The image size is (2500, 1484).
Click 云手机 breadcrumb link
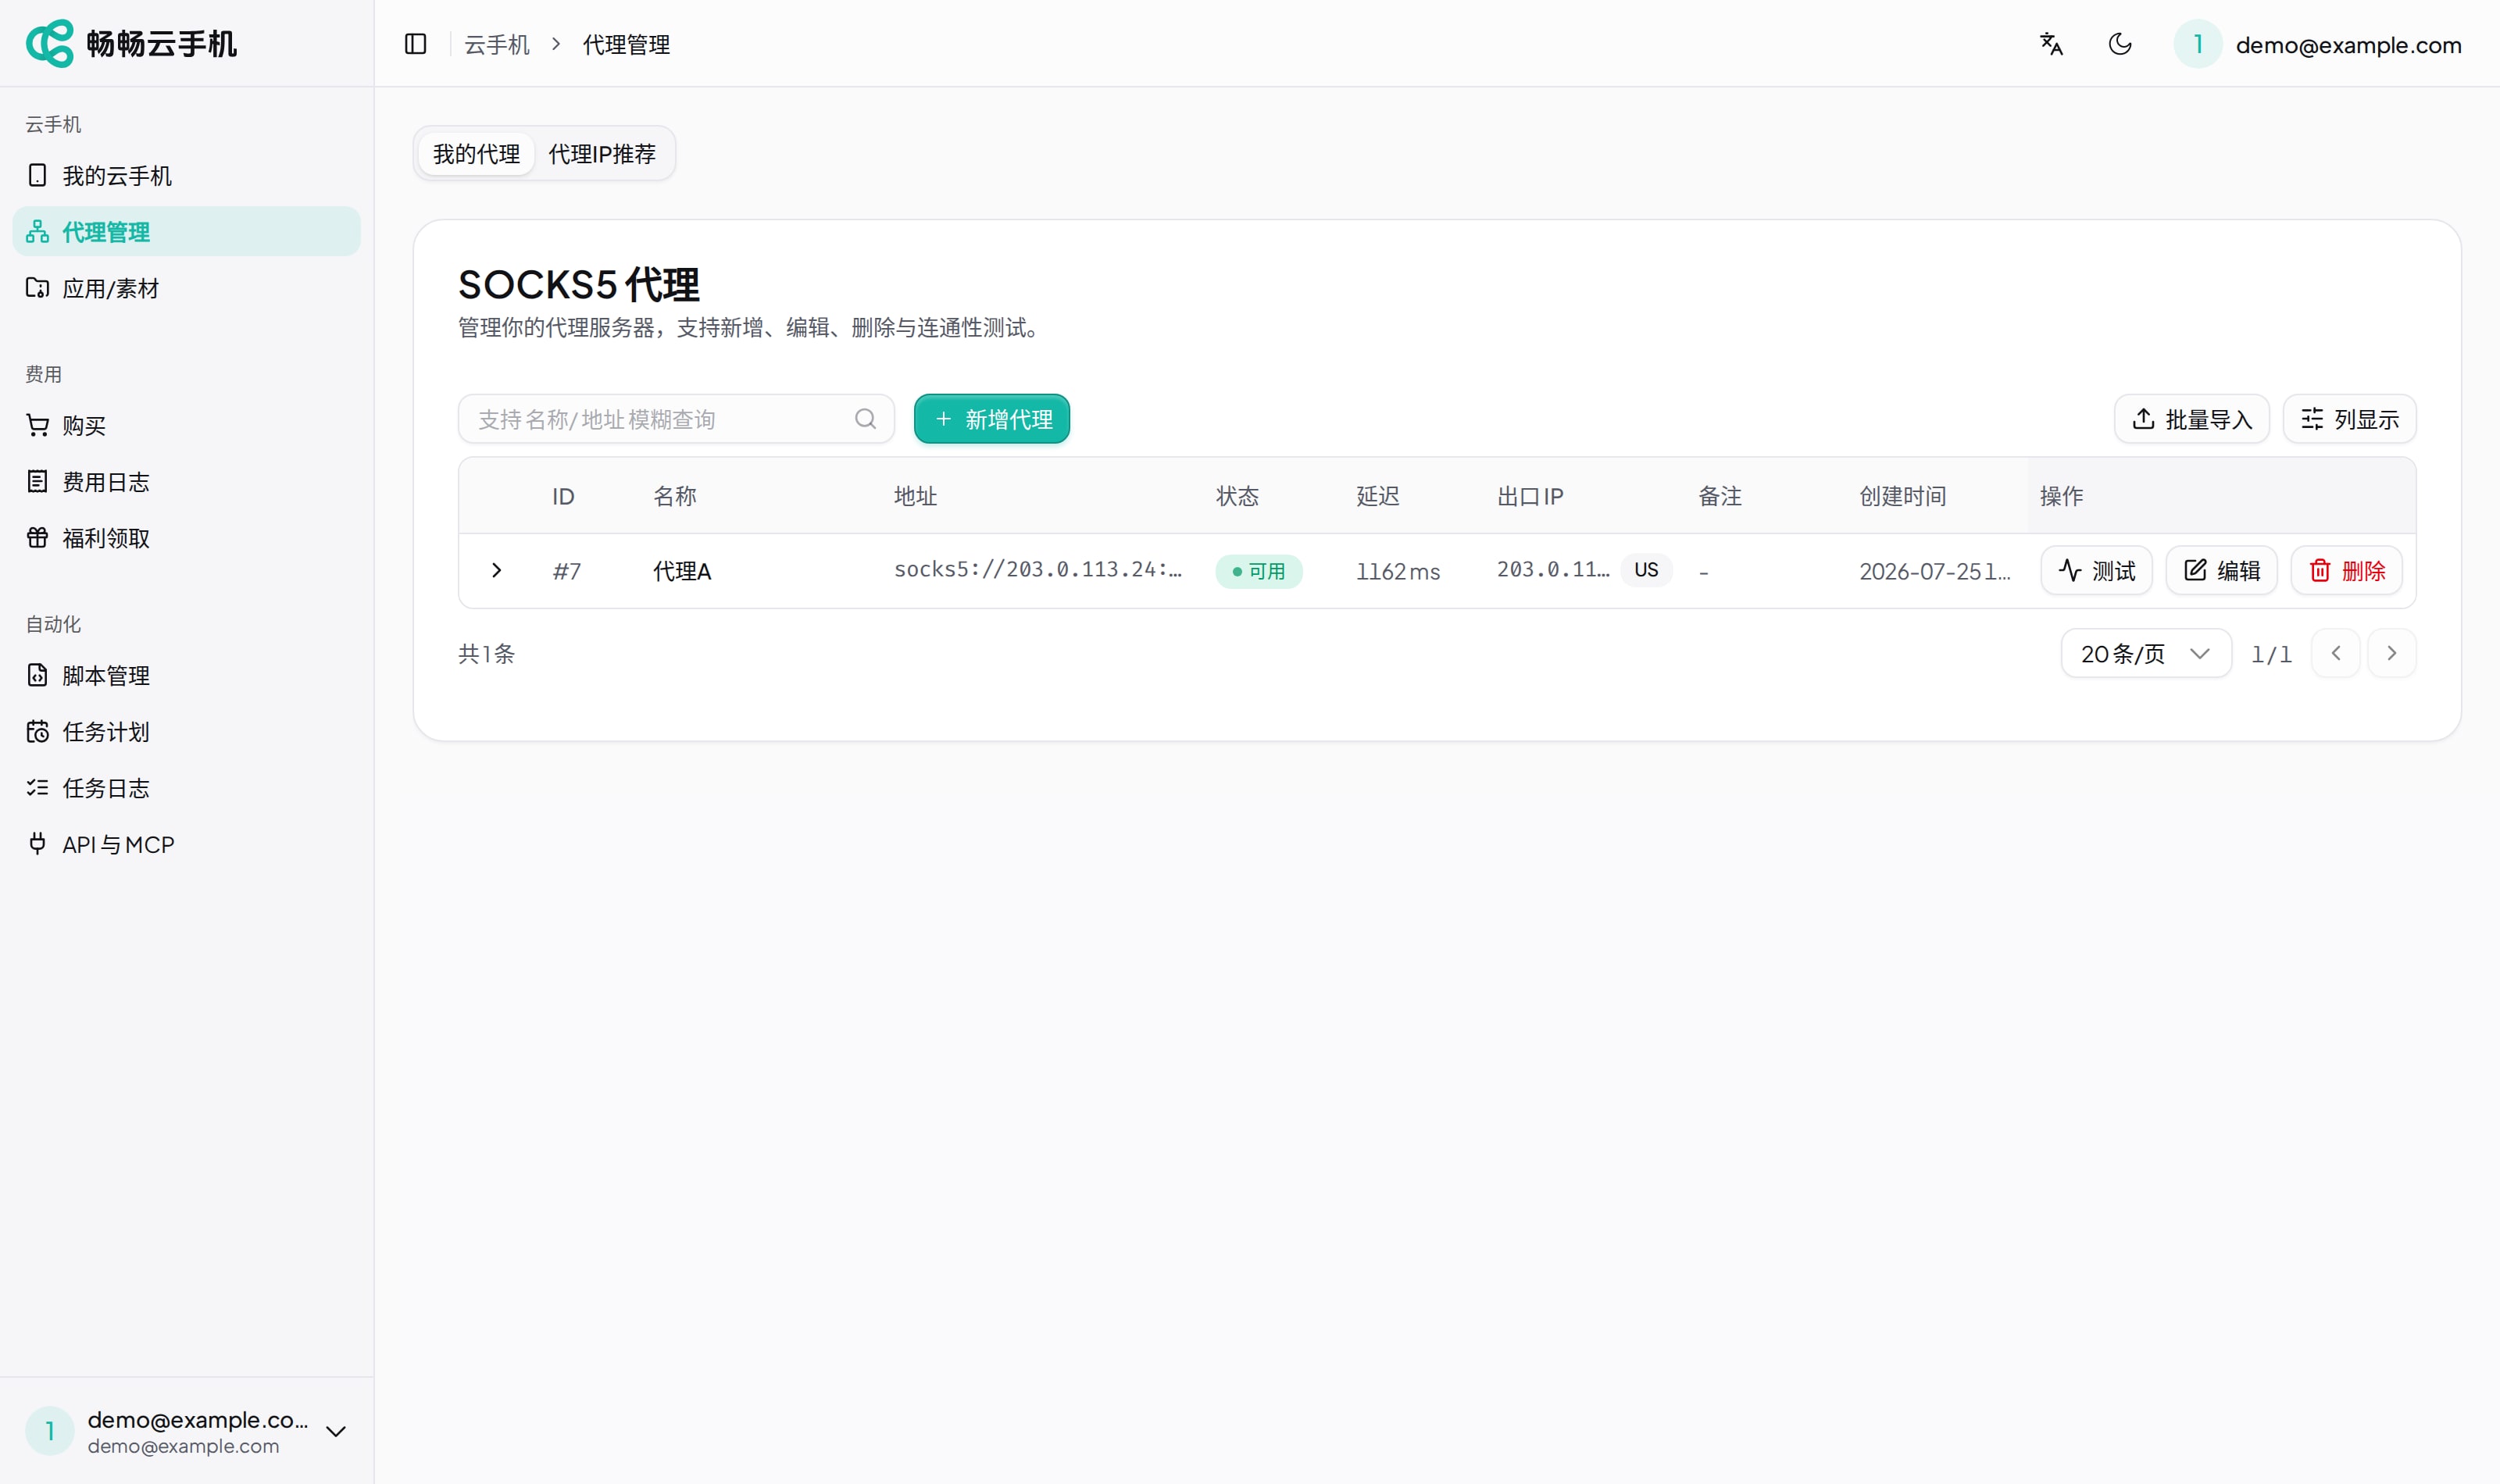496,45
